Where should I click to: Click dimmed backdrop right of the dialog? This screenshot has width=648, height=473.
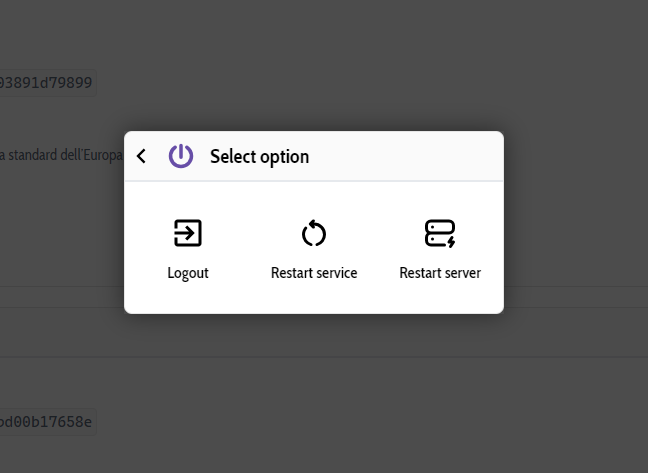click(x=575, y=222)
